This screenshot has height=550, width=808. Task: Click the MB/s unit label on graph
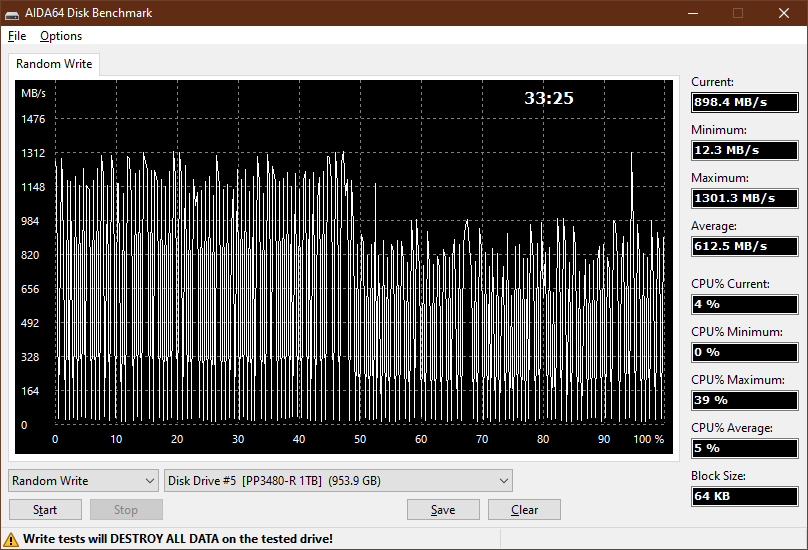tap(33, 93)
